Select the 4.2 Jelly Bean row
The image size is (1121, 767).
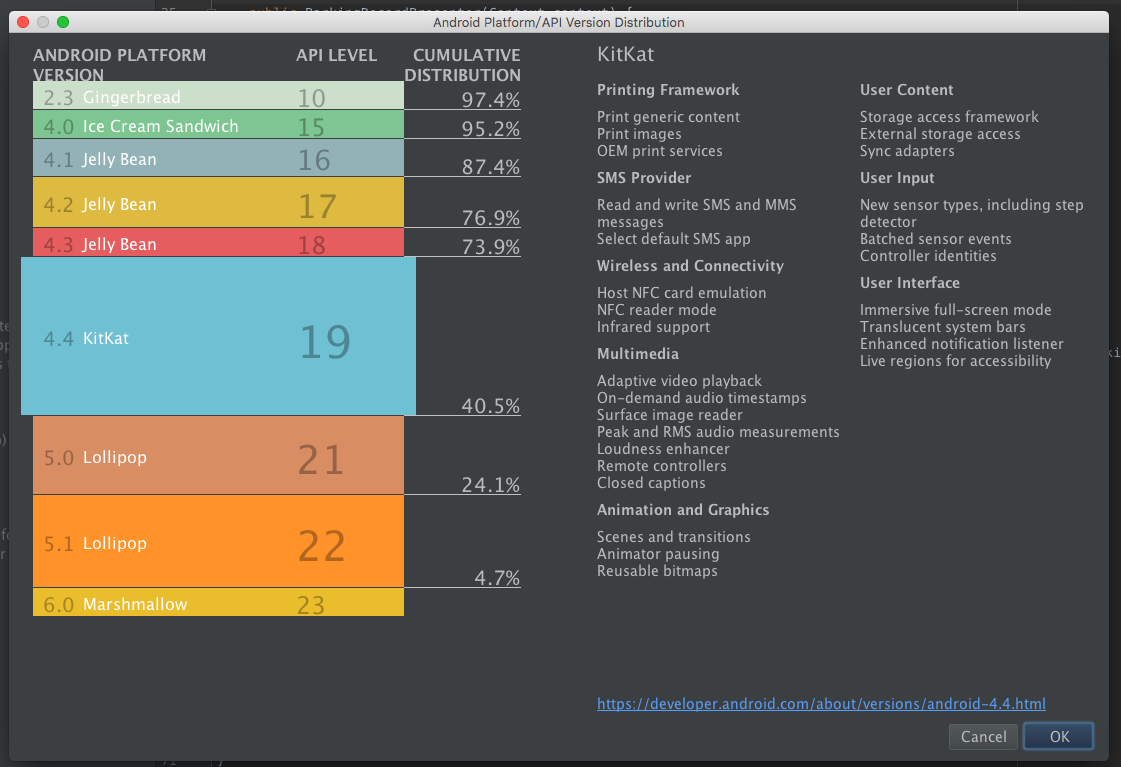(218, 202)
